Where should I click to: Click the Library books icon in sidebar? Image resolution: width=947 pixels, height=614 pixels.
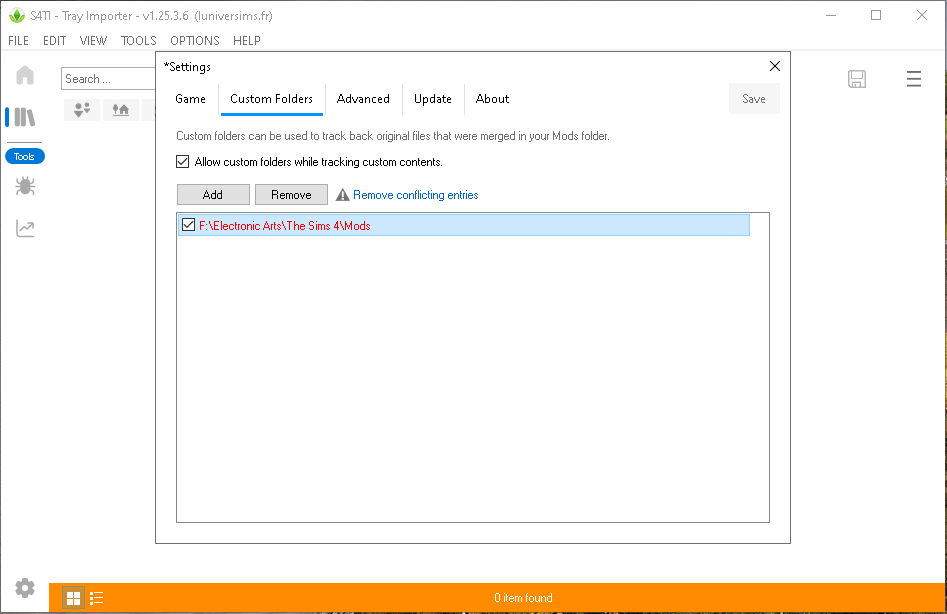[x=25, y=117]
